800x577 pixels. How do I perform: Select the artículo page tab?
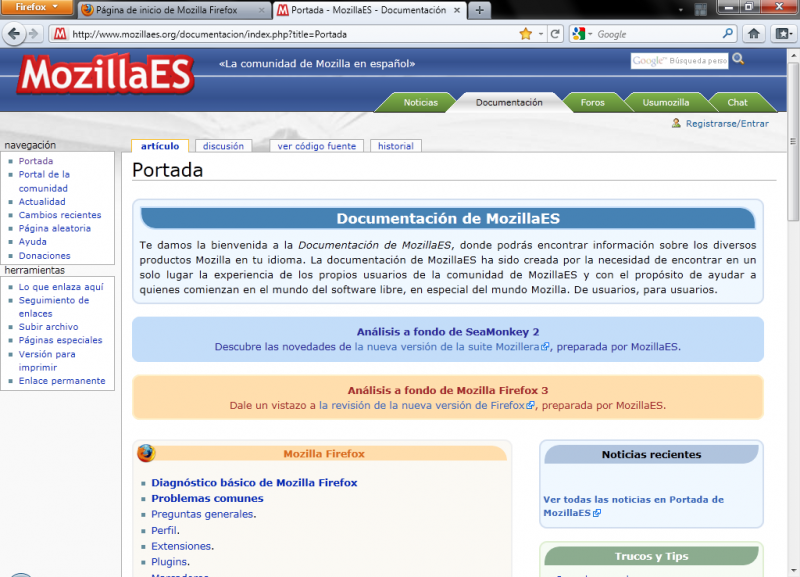point(160,146)
